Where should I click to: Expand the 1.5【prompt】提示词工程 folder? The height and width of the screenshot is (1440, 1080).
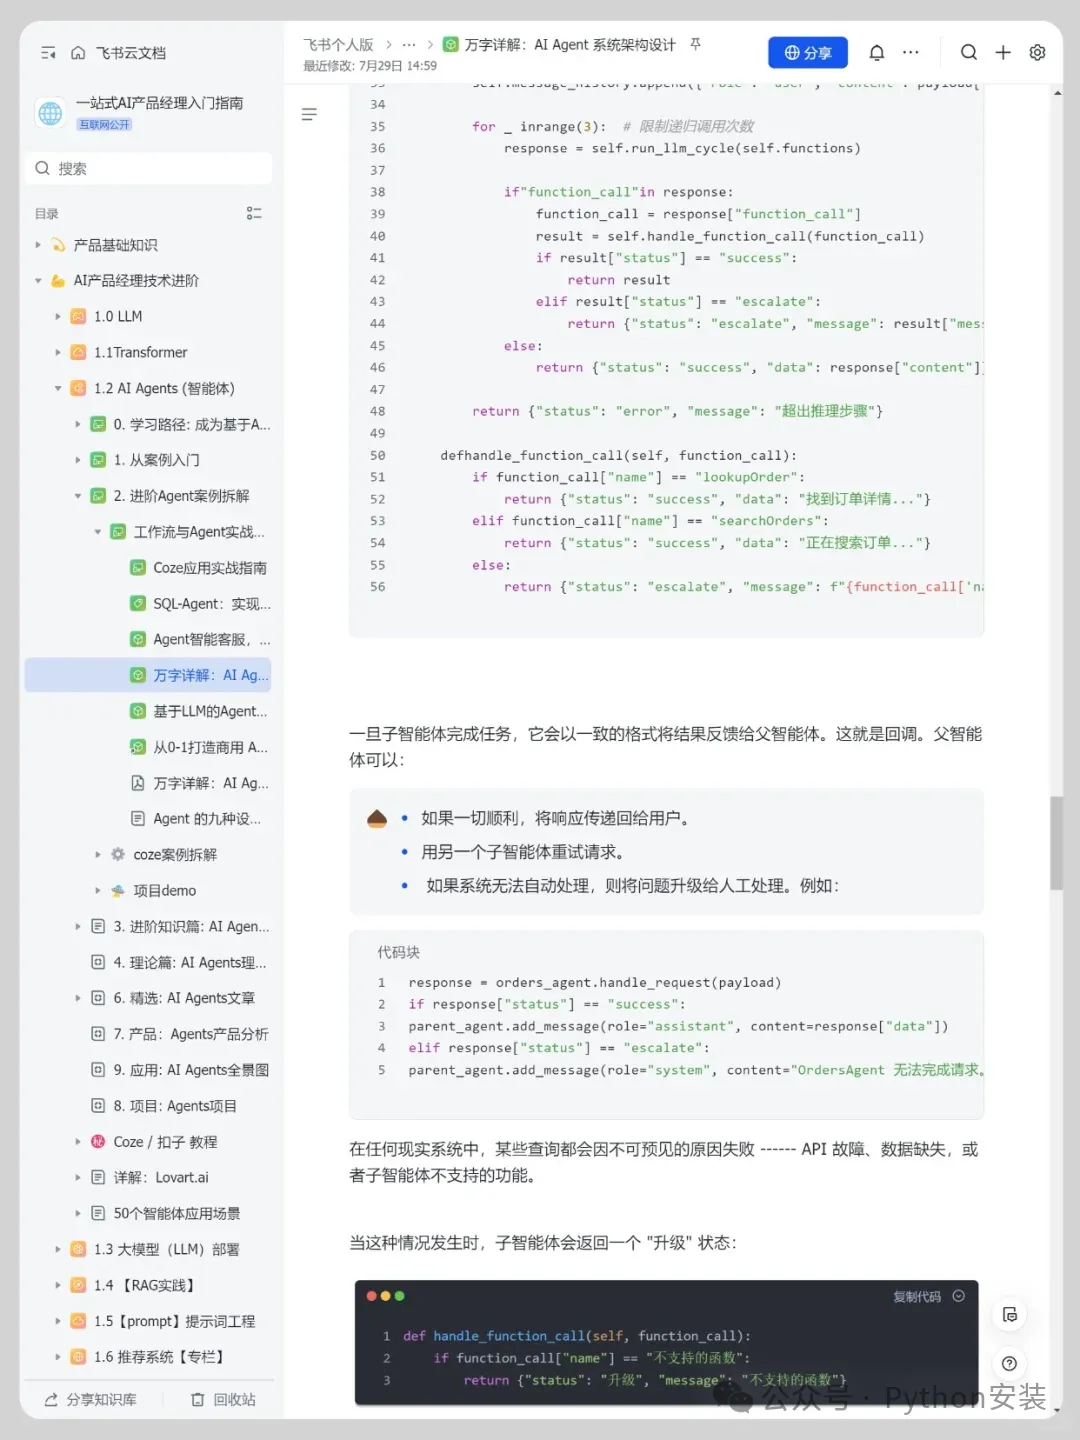[x=58, y=1322]
